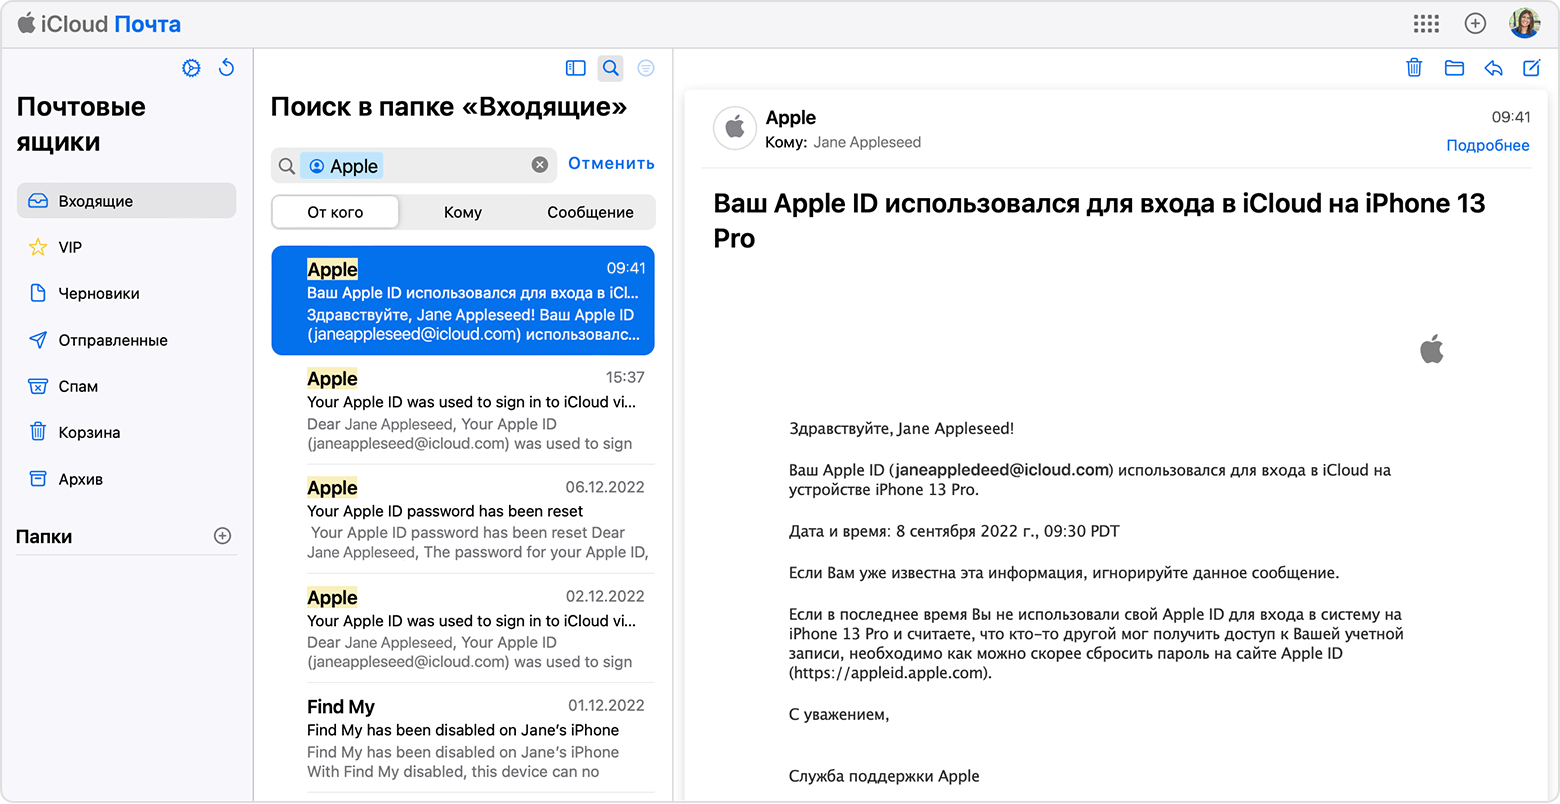
Task: Toggle the sidebar layout icon
Action: pyautogui.click(x=575, y=68)
